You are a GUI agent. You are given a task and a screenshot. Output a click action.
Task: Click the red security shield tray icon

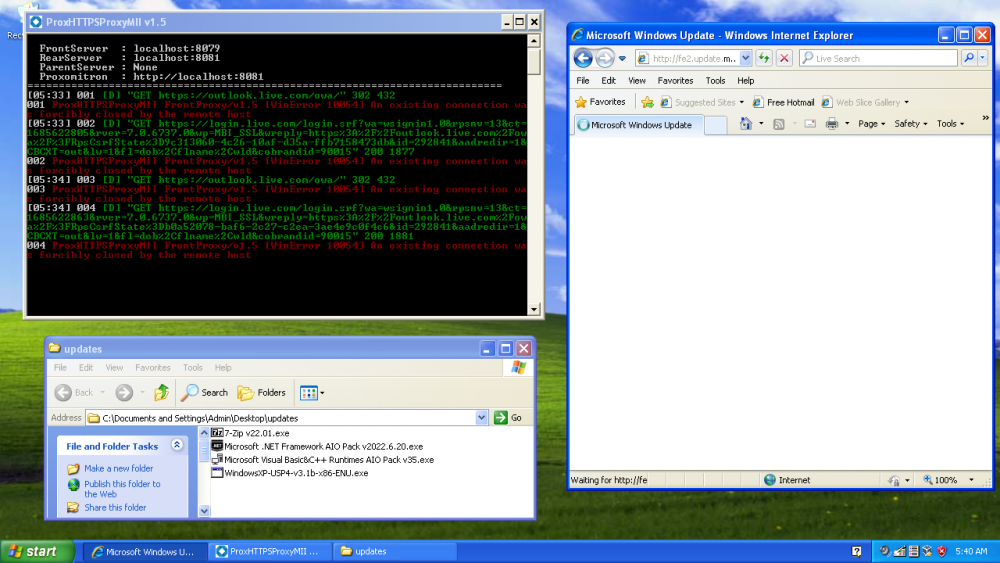click(941, 552)
